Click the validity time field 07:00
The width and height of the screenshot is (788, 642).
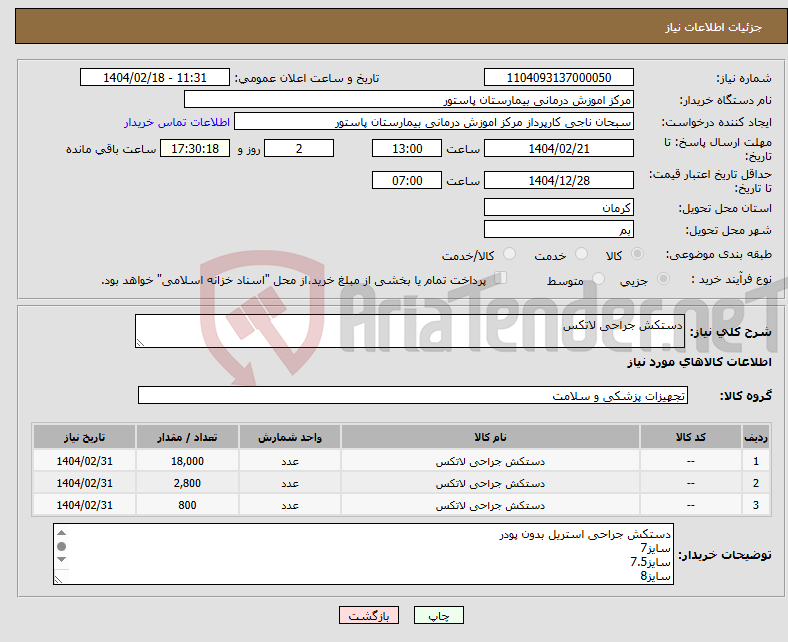pos(407,180)
